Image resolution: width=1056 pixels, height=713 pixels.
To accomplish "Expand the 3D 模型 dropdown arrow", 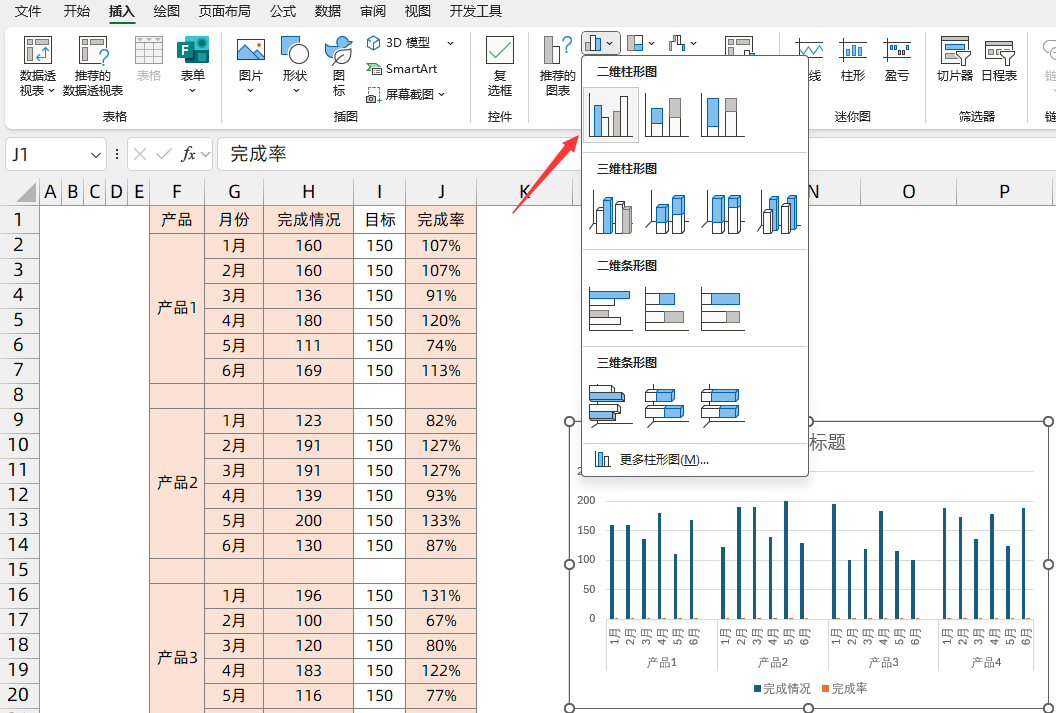I will point(451,43).
